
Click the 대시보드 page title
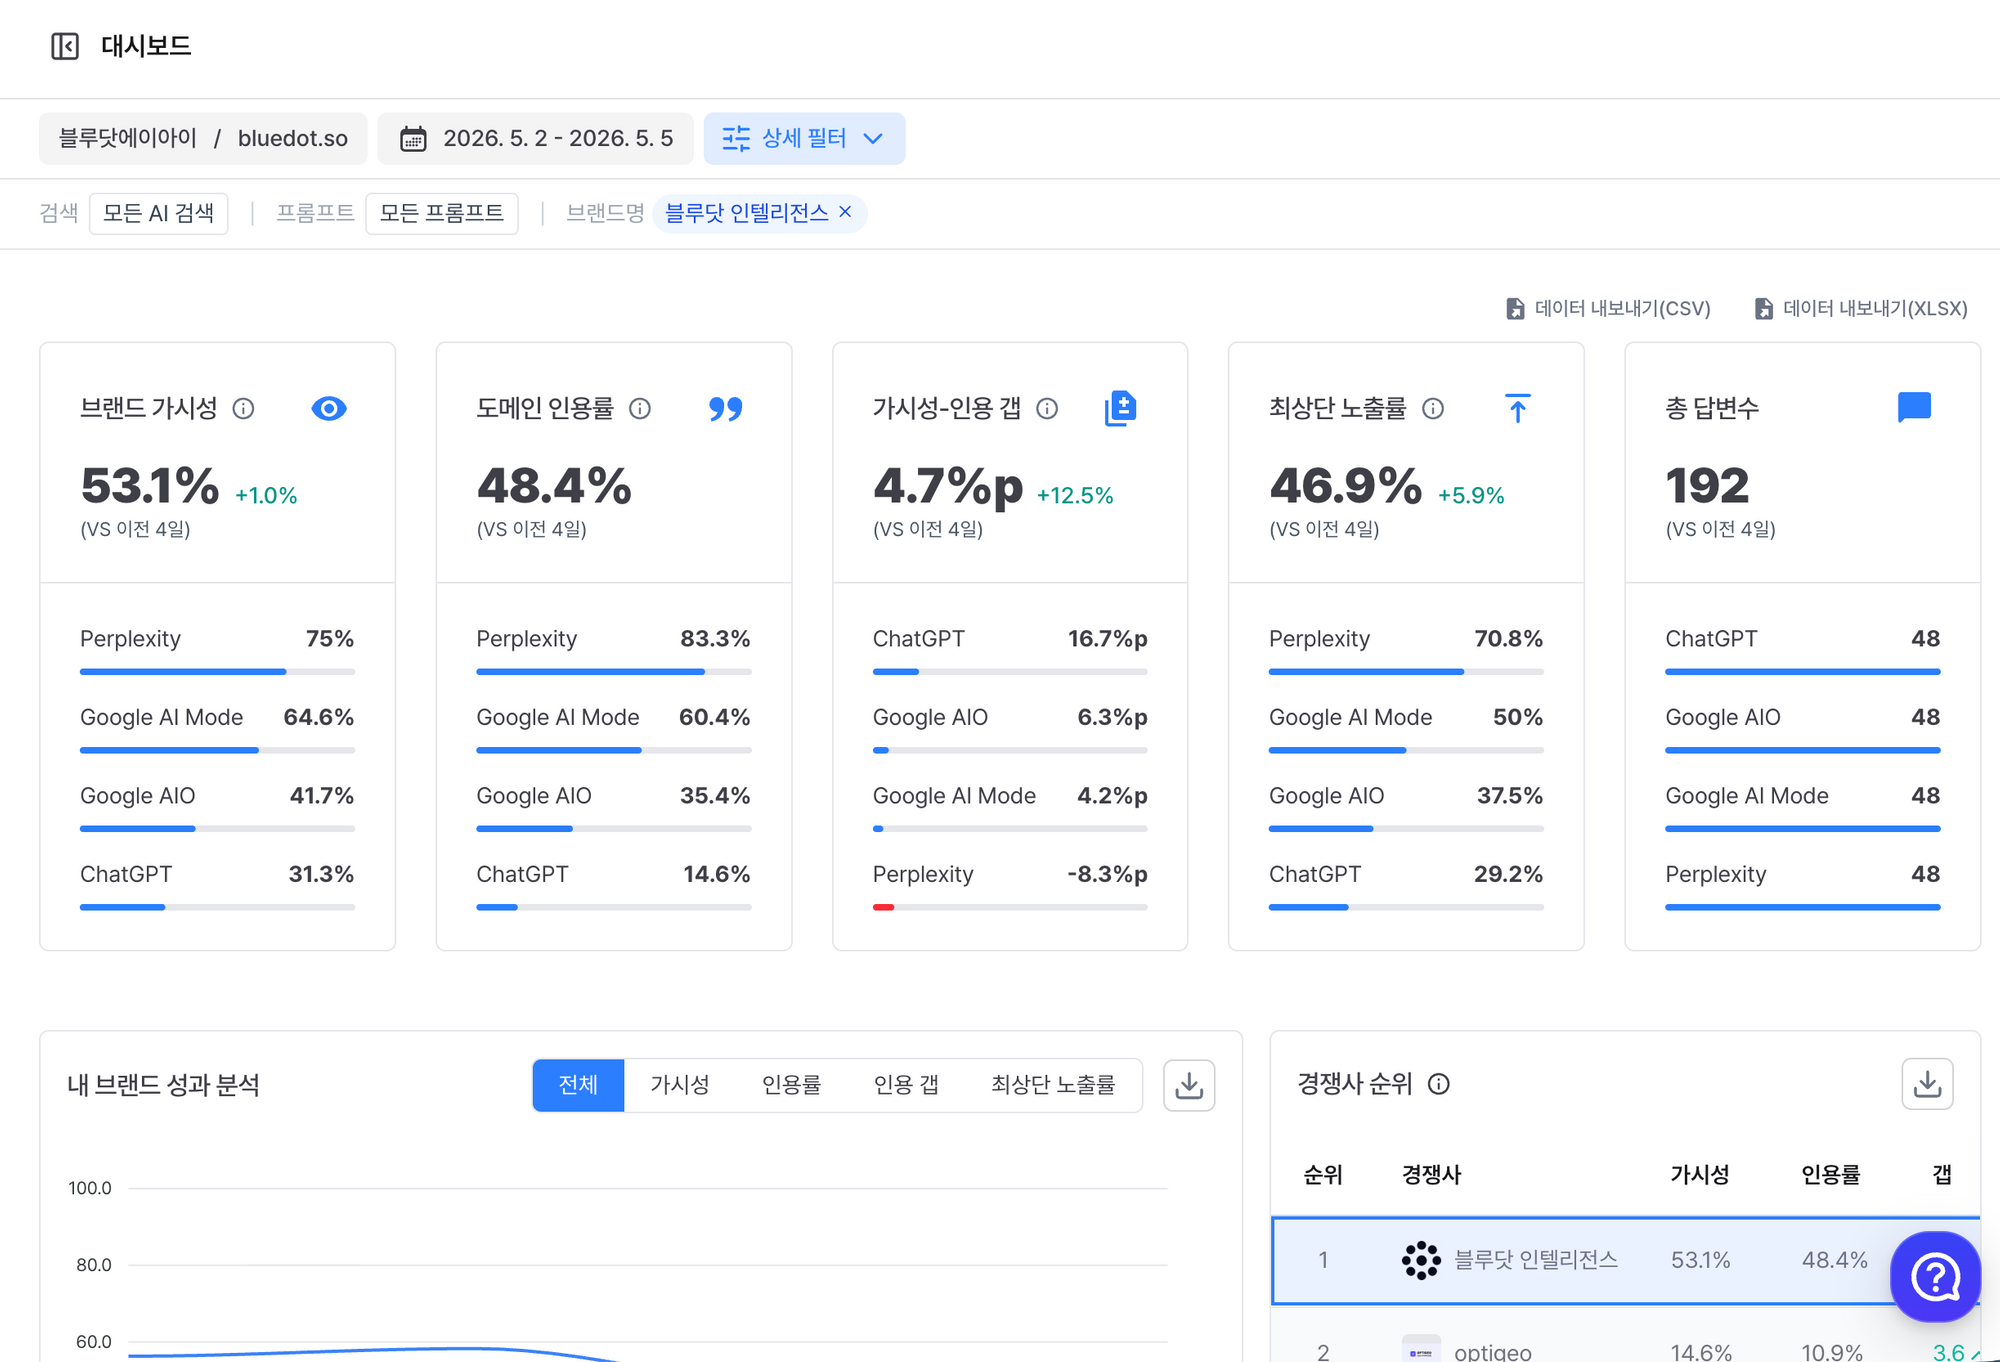point(146,46)
